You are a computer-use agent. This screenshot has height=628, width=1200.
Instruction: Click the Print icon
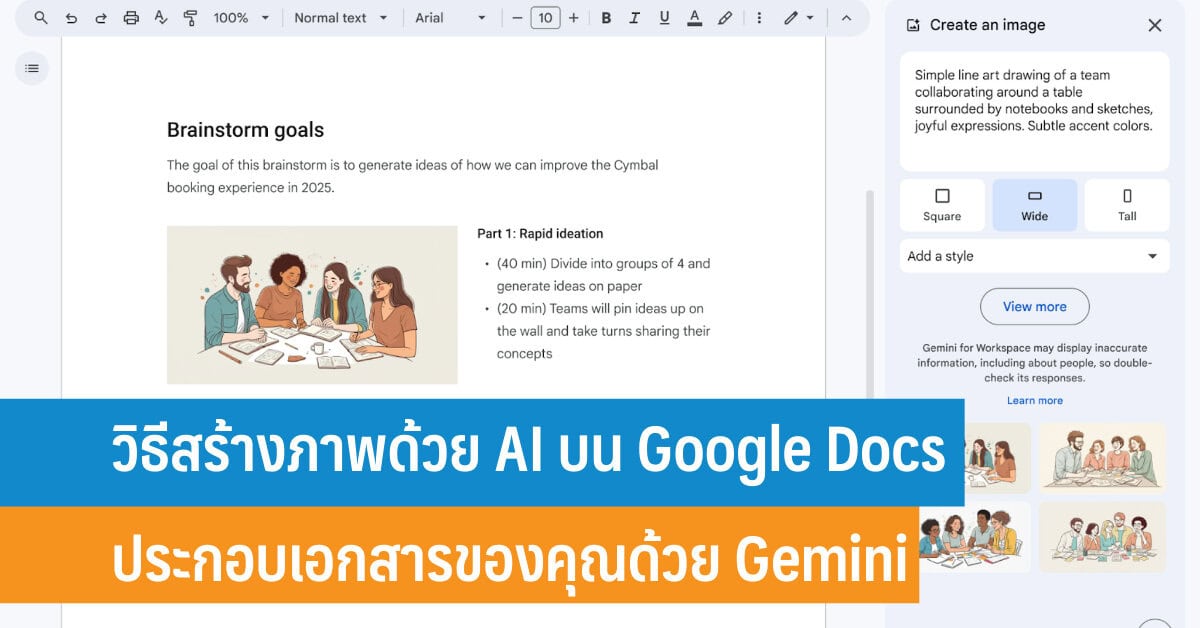(129, 17)
